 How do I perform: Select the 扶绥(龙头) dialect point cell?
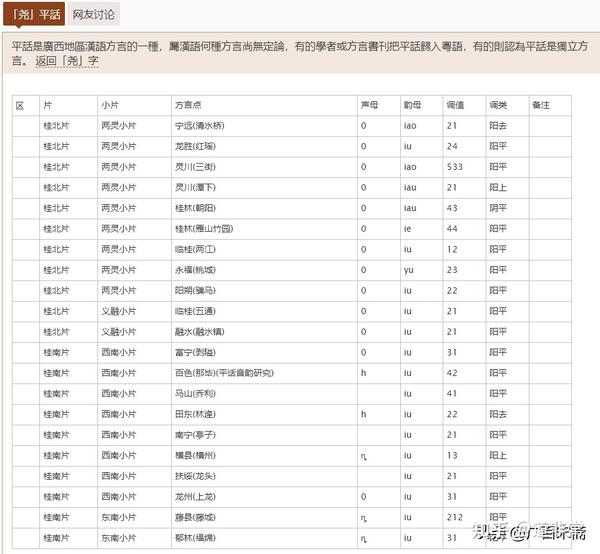264,477
